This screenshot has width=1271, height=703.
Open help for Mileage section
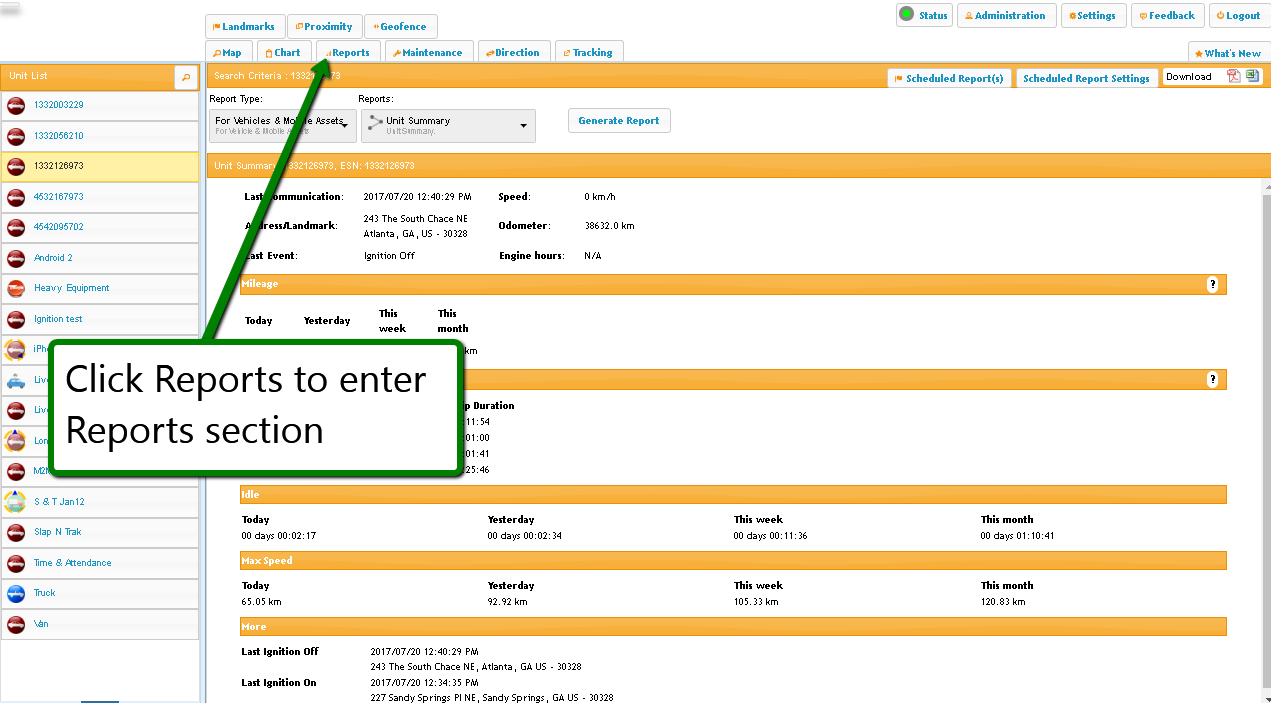coord(1212,285)
